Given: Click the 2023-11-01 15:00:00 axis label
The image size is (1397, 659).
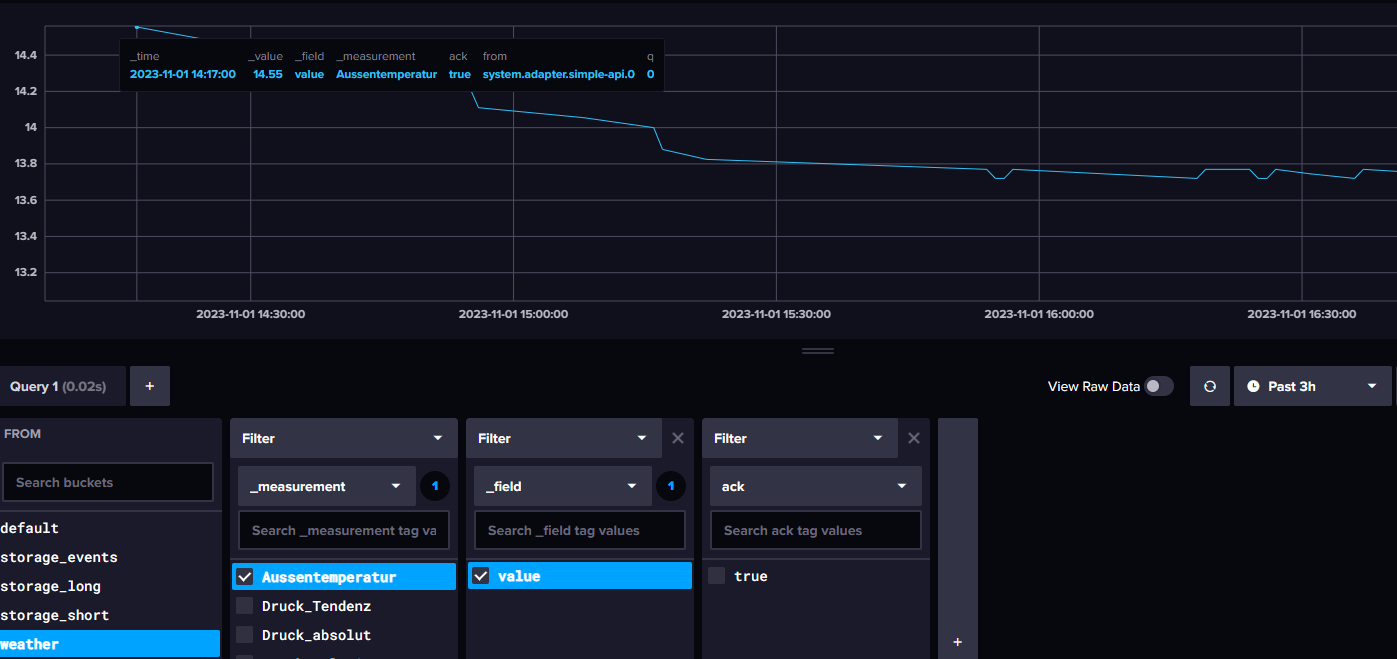Looking at the screenshot, I should point(513,314).
